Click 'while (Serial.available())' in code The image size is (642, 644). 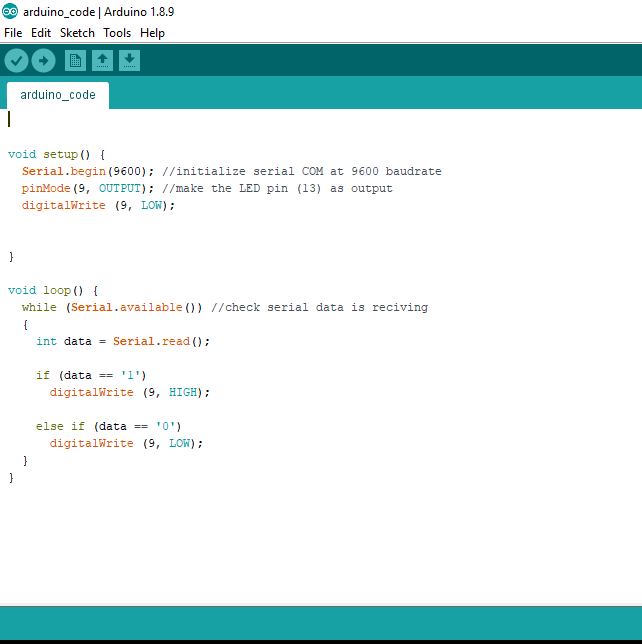coord(112,308)
